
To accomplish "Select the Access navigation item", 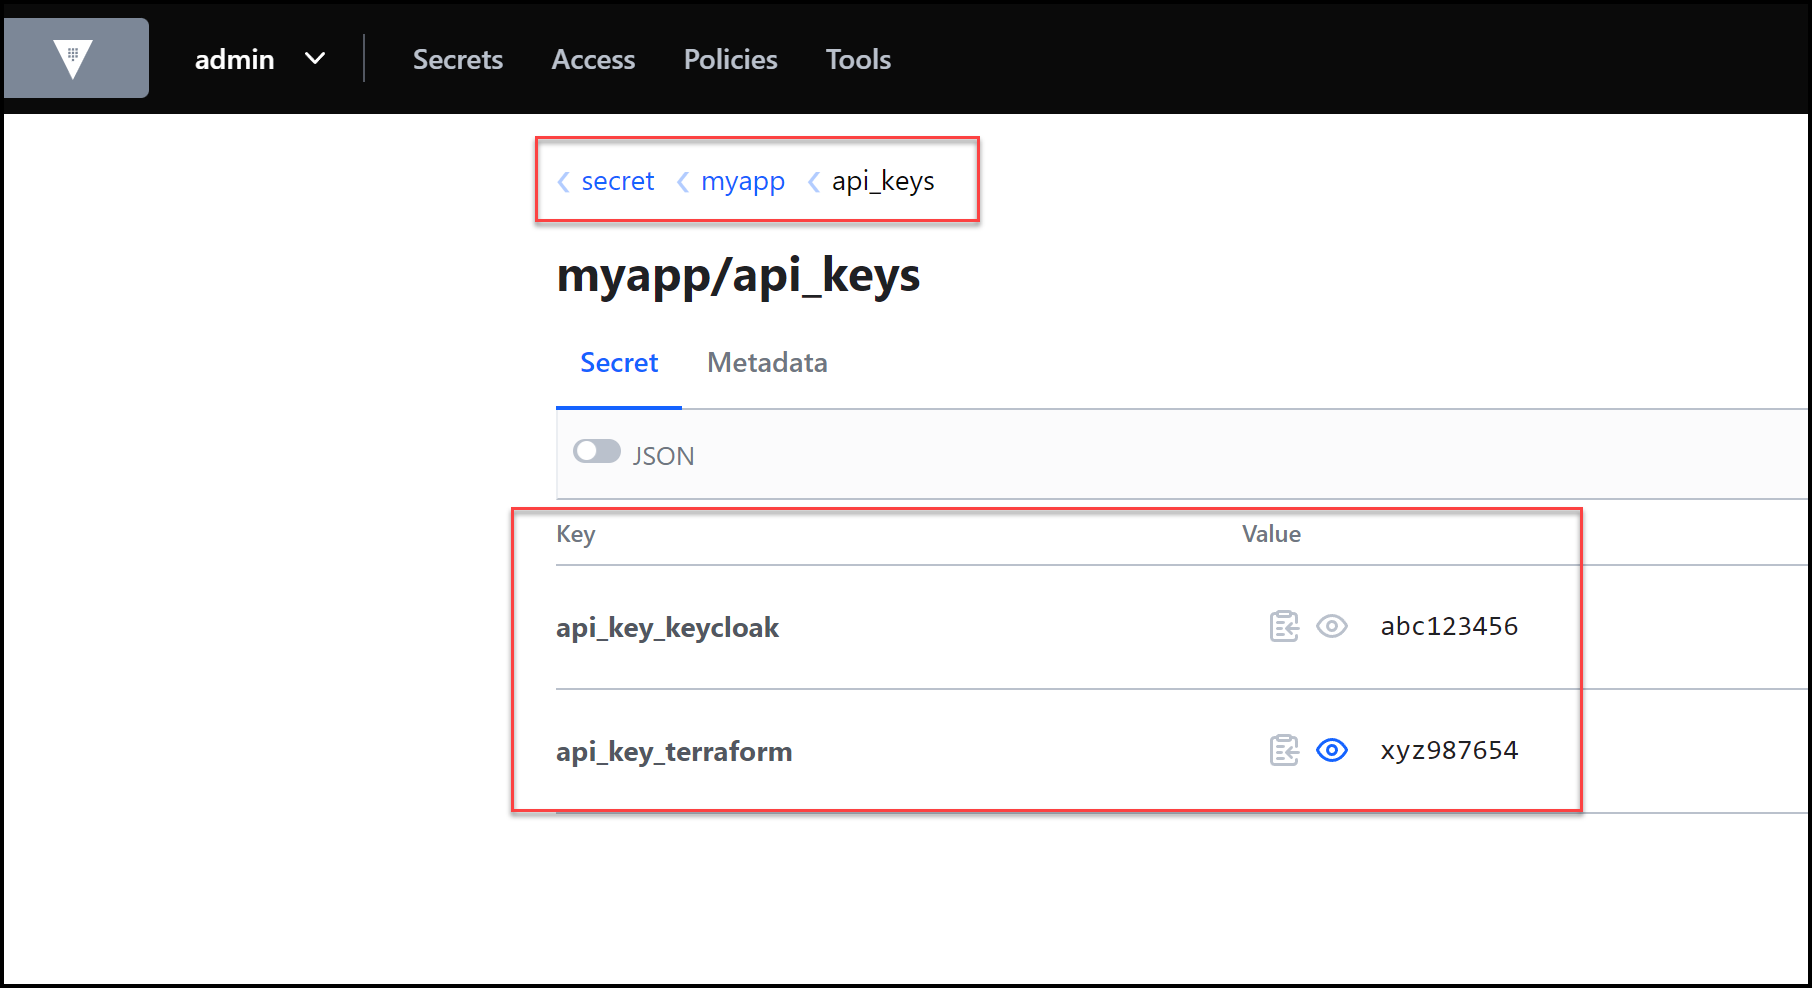I will click(x=593, y=59).
